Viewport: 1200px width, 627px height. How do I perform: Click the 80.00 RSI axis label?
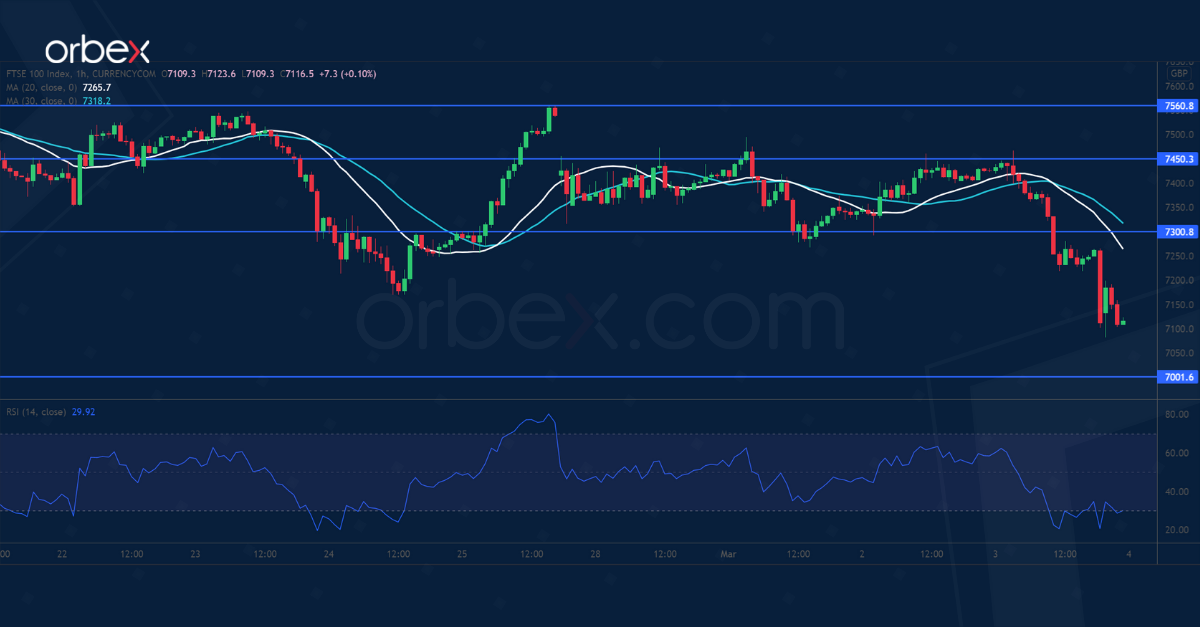[x=1176, y=414]
